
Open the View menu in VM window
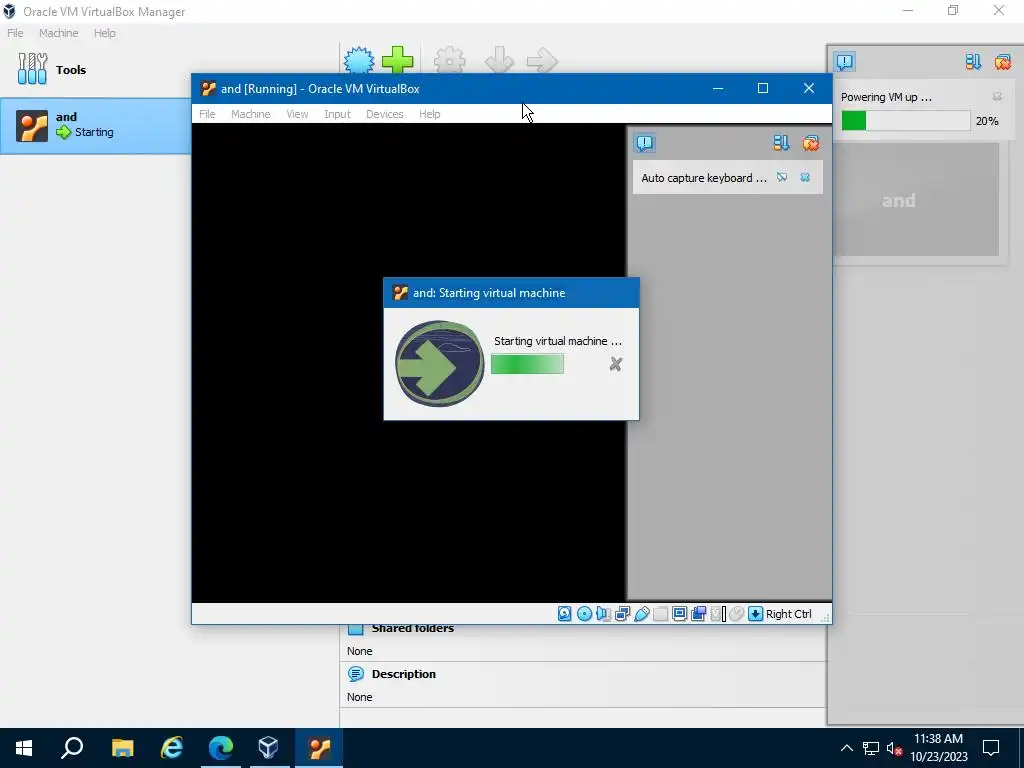pyautogui.click(x=297, y=114)
